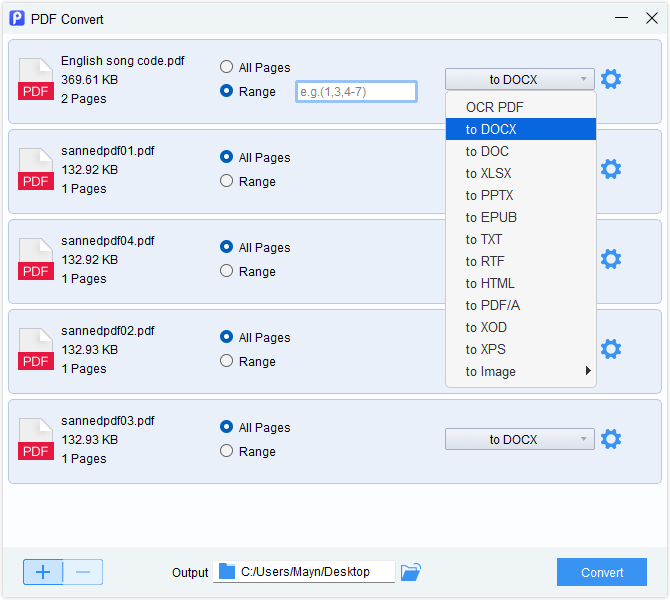Choose to PDF/A from format list
Screen dimensions: 670x600
(492, 305)
